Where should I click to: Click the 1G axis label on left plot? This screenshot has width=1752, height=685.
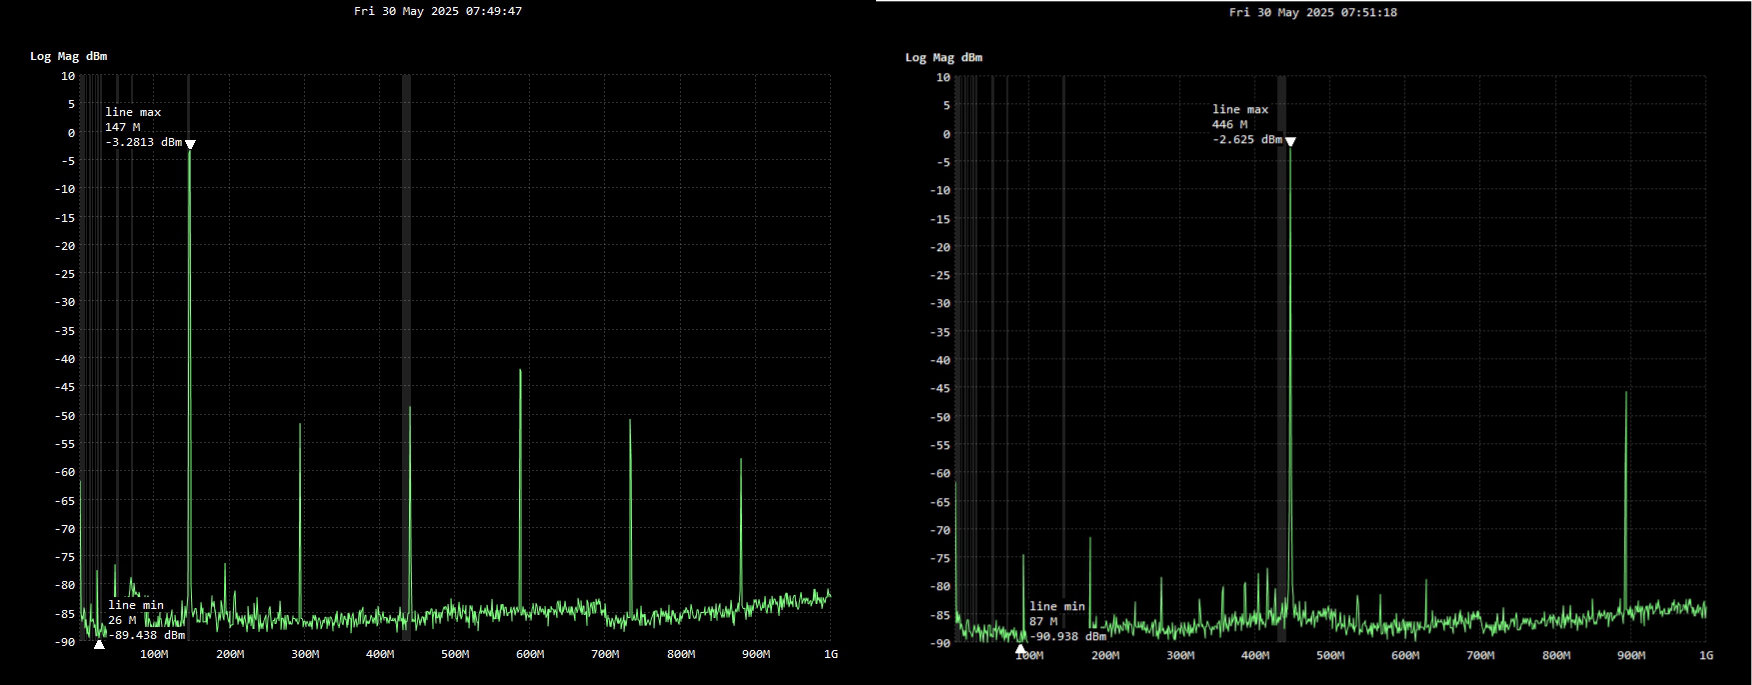[830, 654]
